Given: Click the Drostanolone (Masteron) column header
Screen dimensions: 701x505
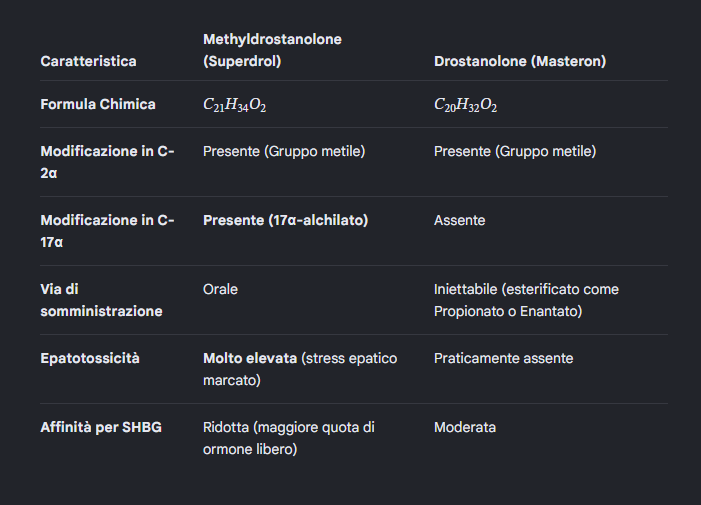Looking at the screenshot, I should (520, 61).
